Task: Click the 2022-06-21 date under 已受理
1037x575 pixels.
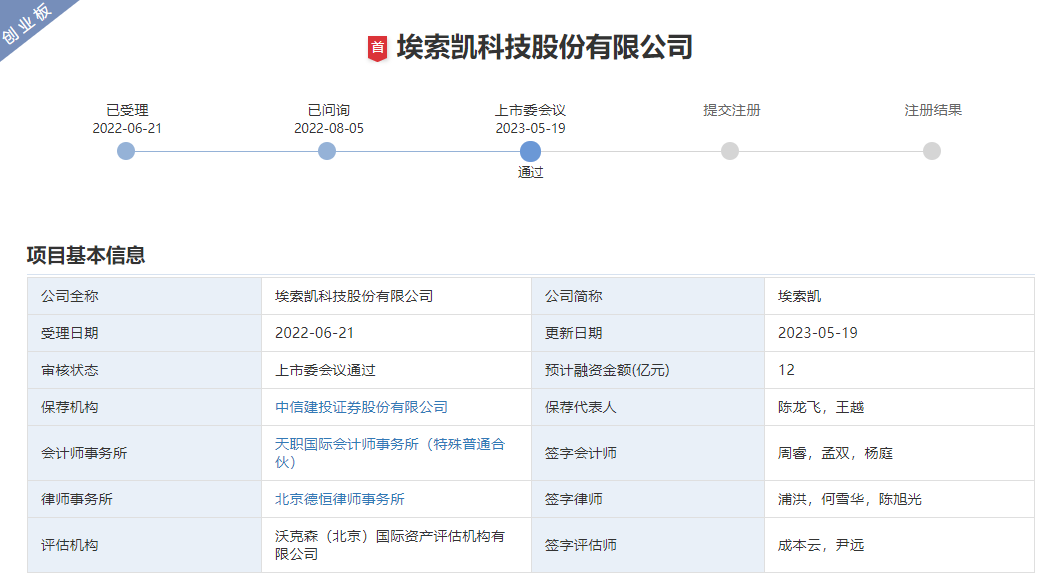Action: (x=127, y=128)
